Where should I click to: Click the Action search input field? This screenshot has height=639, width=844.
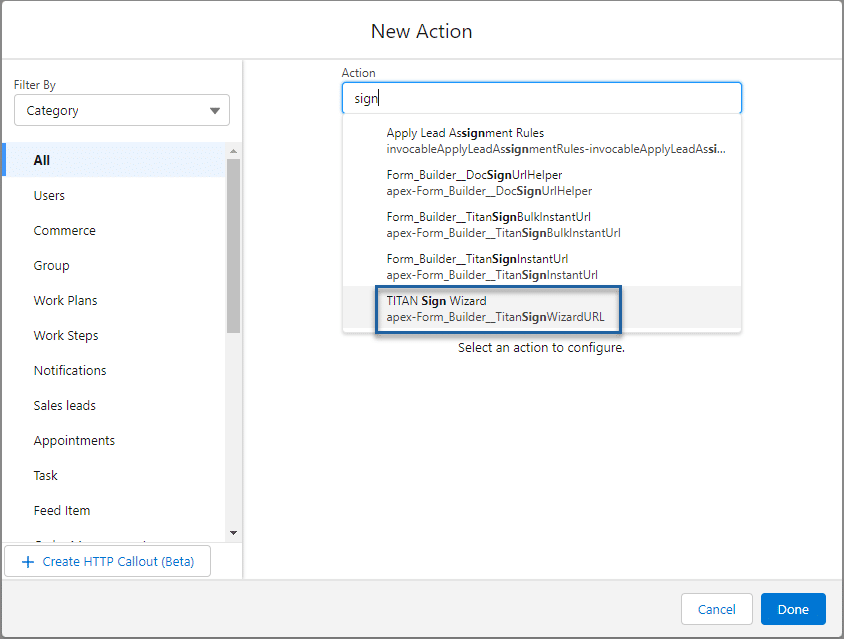(541, 98)
